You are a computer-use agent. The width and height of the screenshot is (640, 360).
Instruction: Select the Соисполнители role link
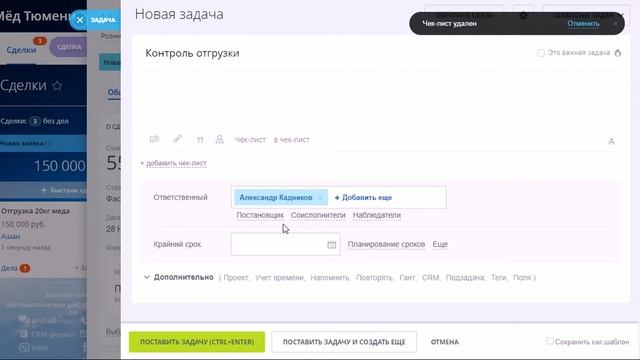tap(318, 215)
